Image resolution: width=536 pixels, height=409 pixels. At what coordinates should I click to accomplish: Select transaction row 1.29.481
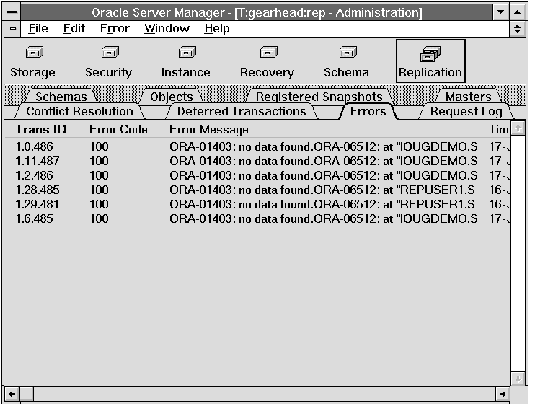(x=257, y=204)
